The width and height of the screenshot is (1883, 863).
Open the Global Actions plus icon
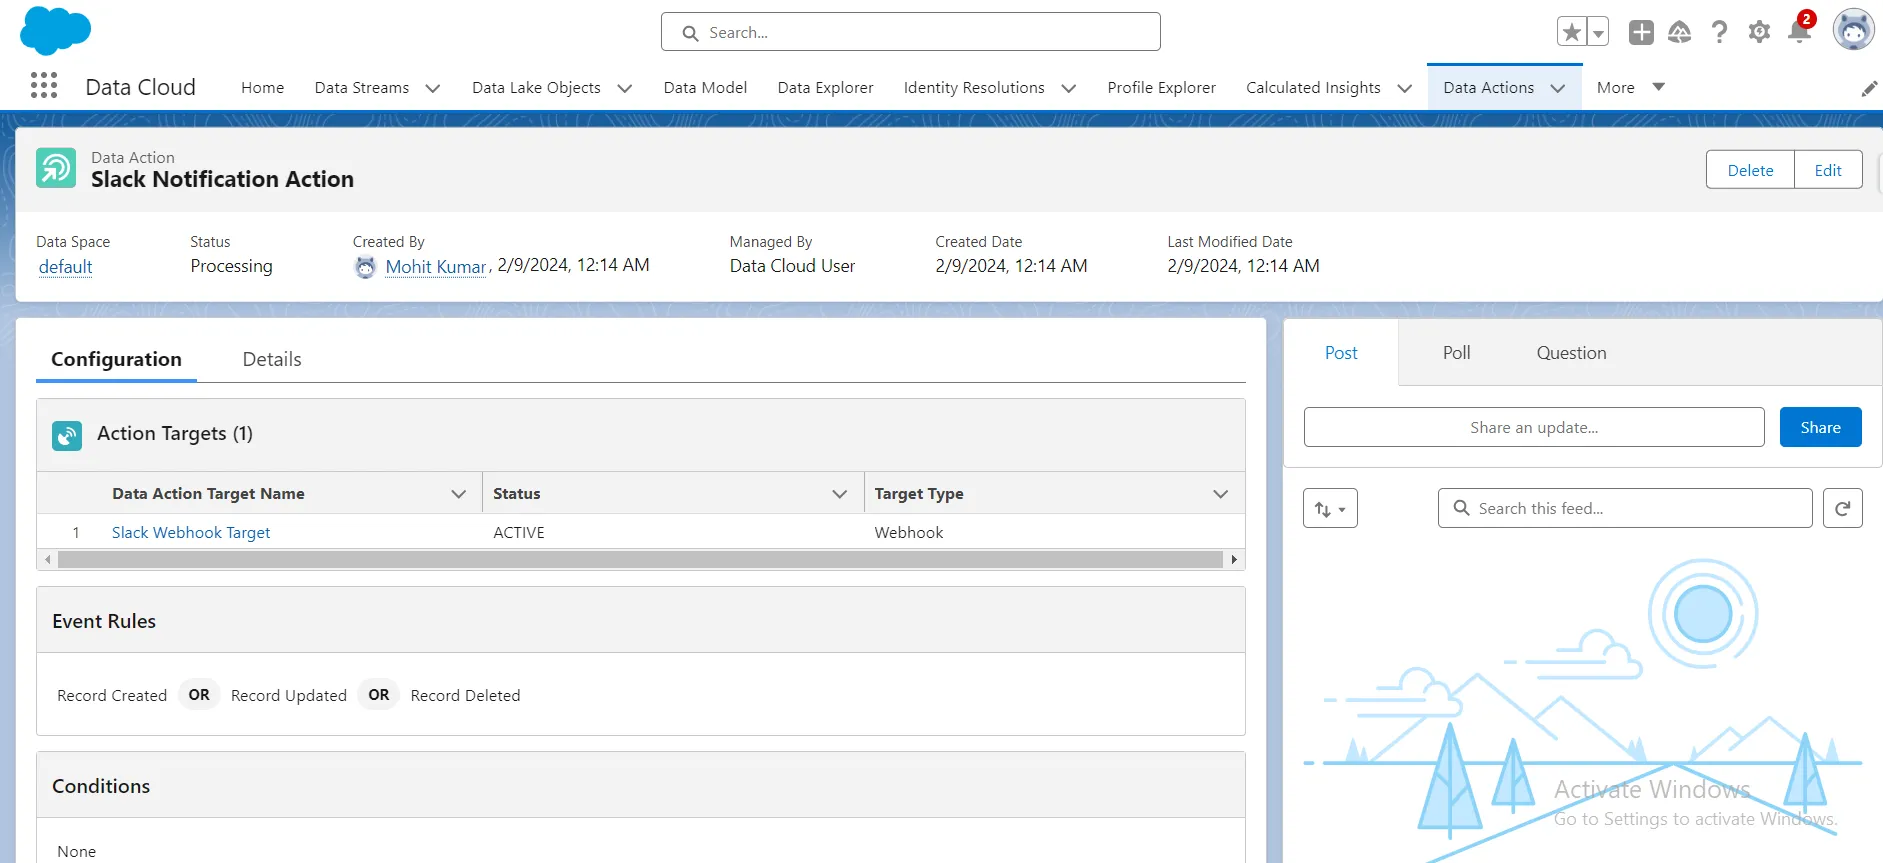point(1641,32)
